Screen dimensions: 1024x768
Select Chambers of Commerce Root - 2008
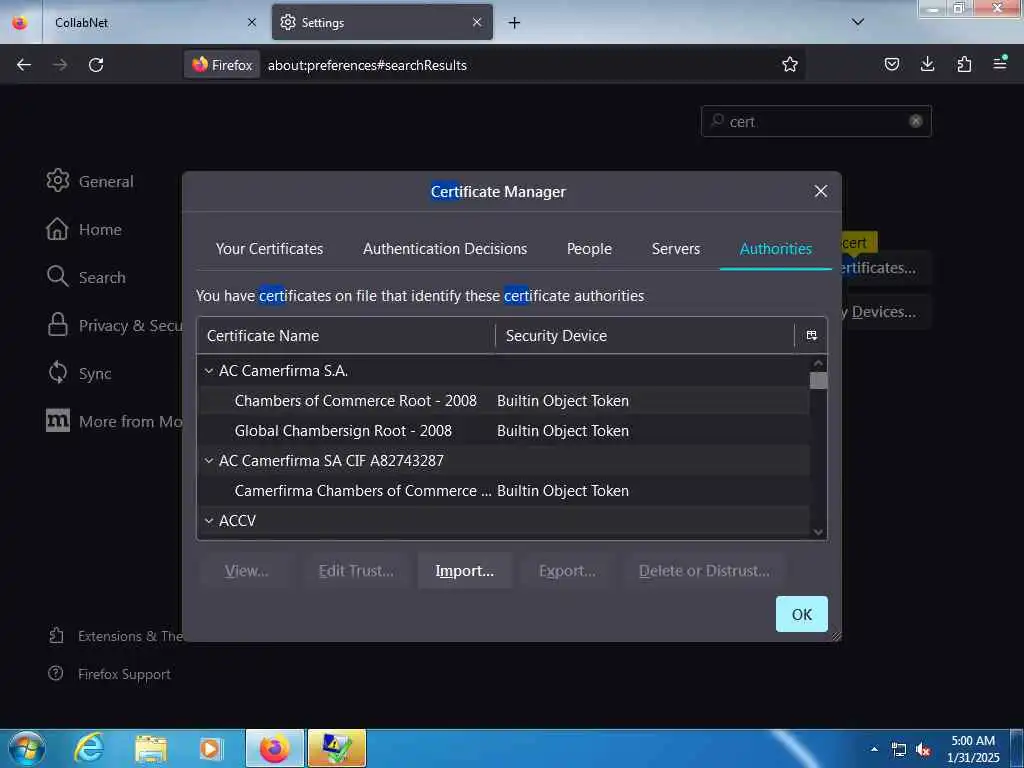tap(504, 400)
